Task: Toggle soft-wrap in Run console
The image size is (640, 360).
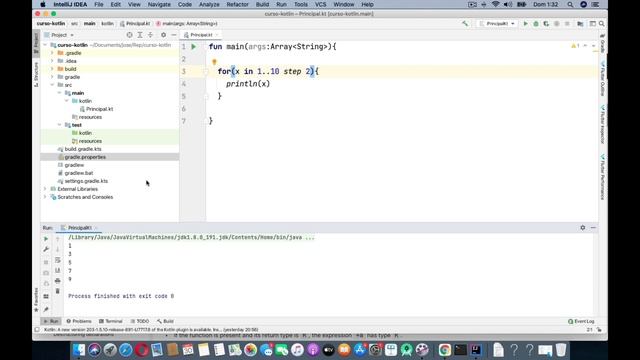Action: click(58, 260)
